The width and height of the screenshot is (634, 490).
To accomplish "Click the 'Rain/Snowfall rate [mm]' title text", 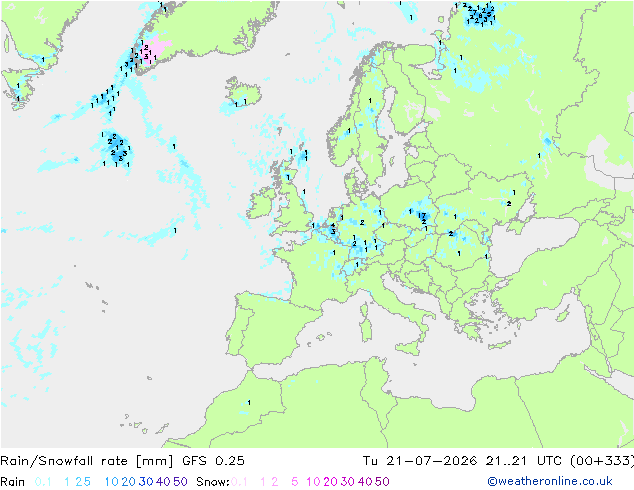I will (87, 461).
